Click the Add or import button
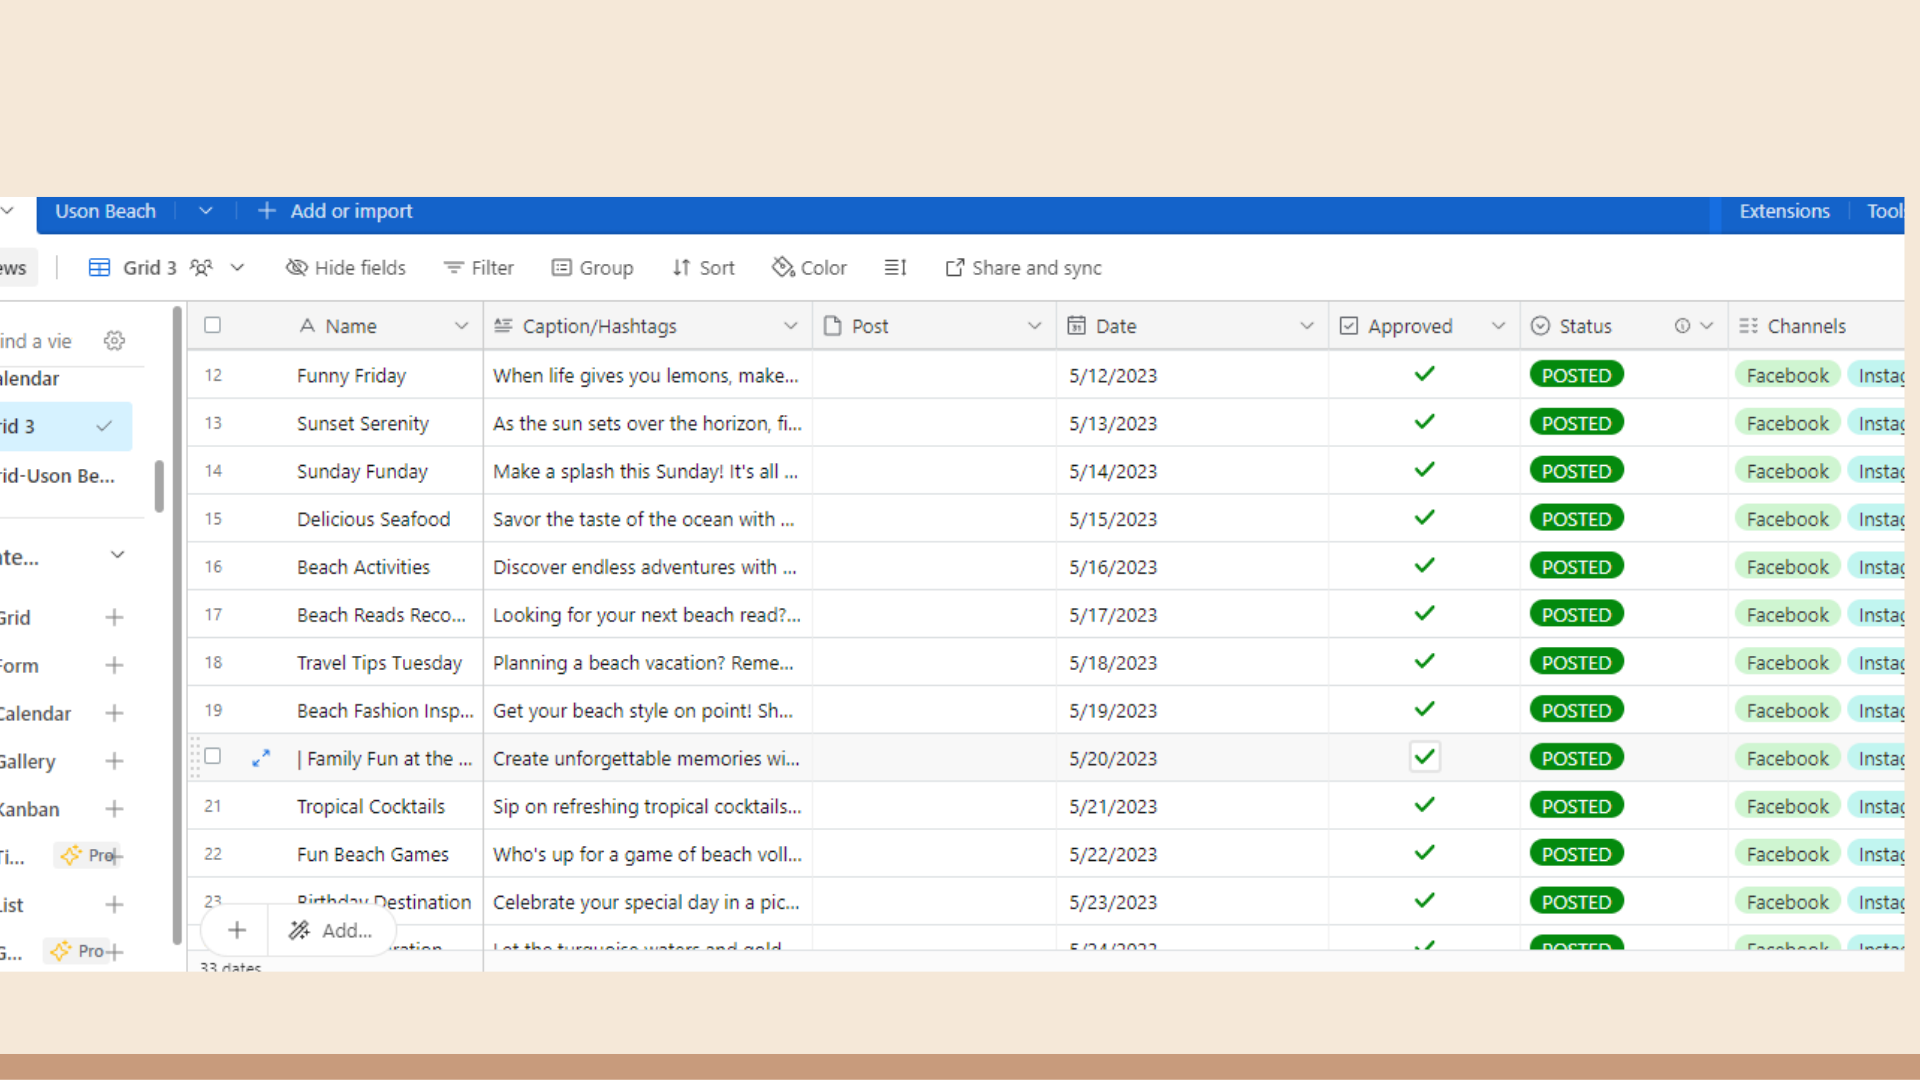Screen dimensions: 1920x1080 click(336, 211)
